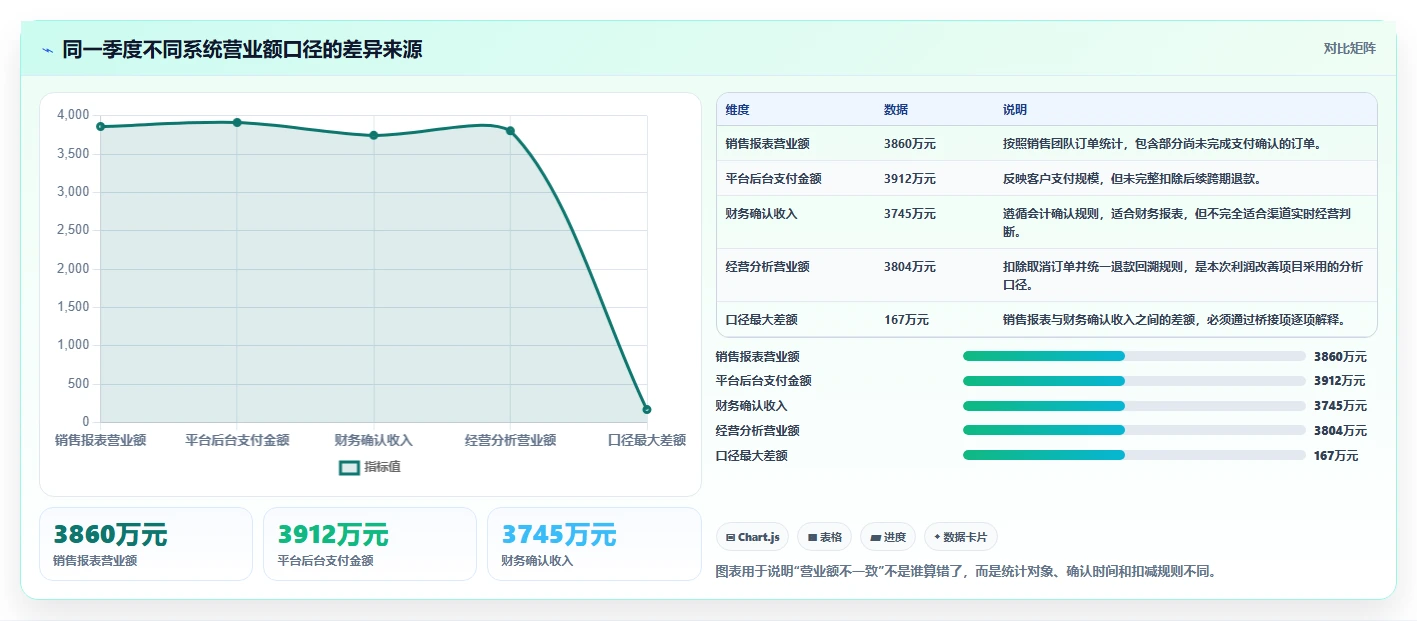Click the chart point for 口径最大差额
The width and height of the screenshot is (1417, 621).
tap(647, 409)
